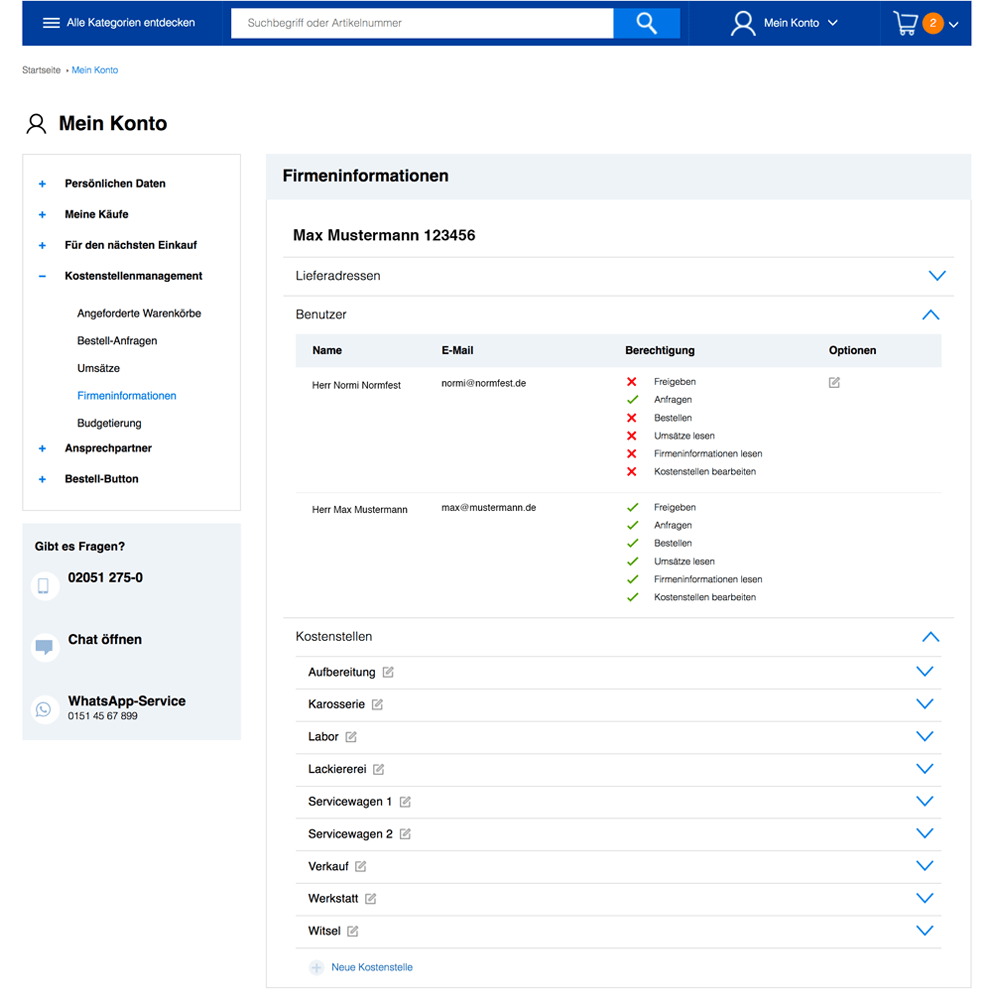
Task: Click the chat bubble icon
Action: coord(44,647)
